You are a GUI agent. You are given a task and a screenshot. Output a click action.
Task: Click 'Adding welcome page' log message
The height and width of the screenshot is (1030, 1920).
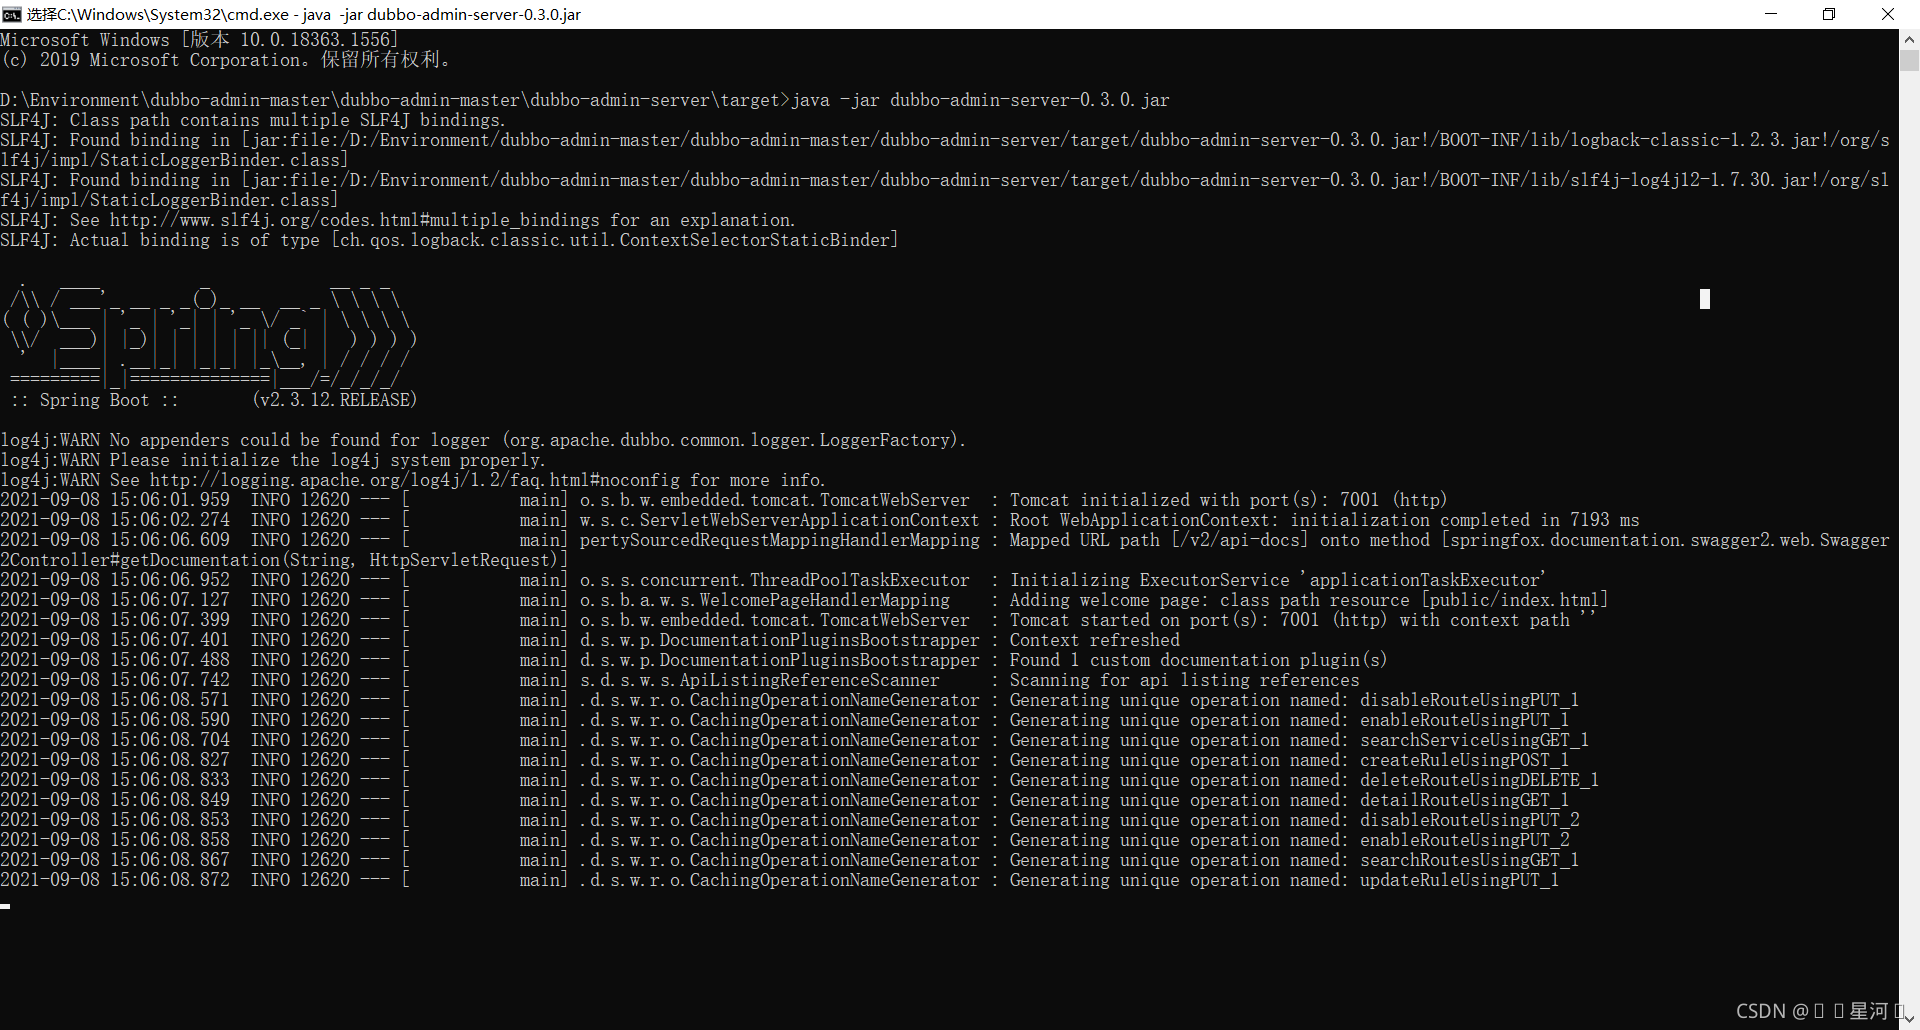[1309, 600]
